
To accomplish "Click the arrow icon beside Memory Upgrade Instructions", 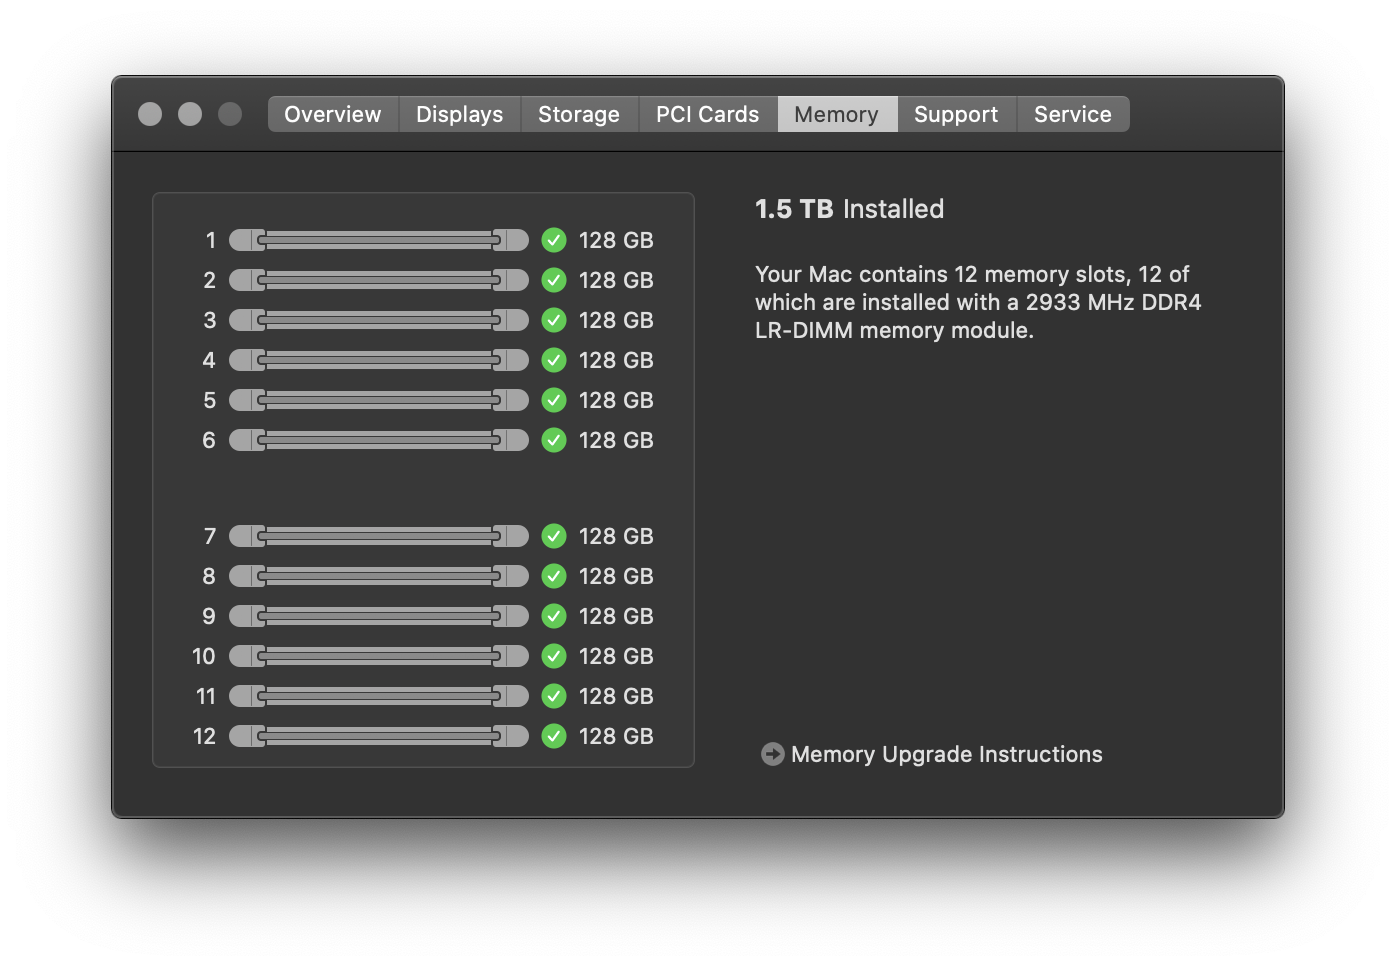I will 772,754.
